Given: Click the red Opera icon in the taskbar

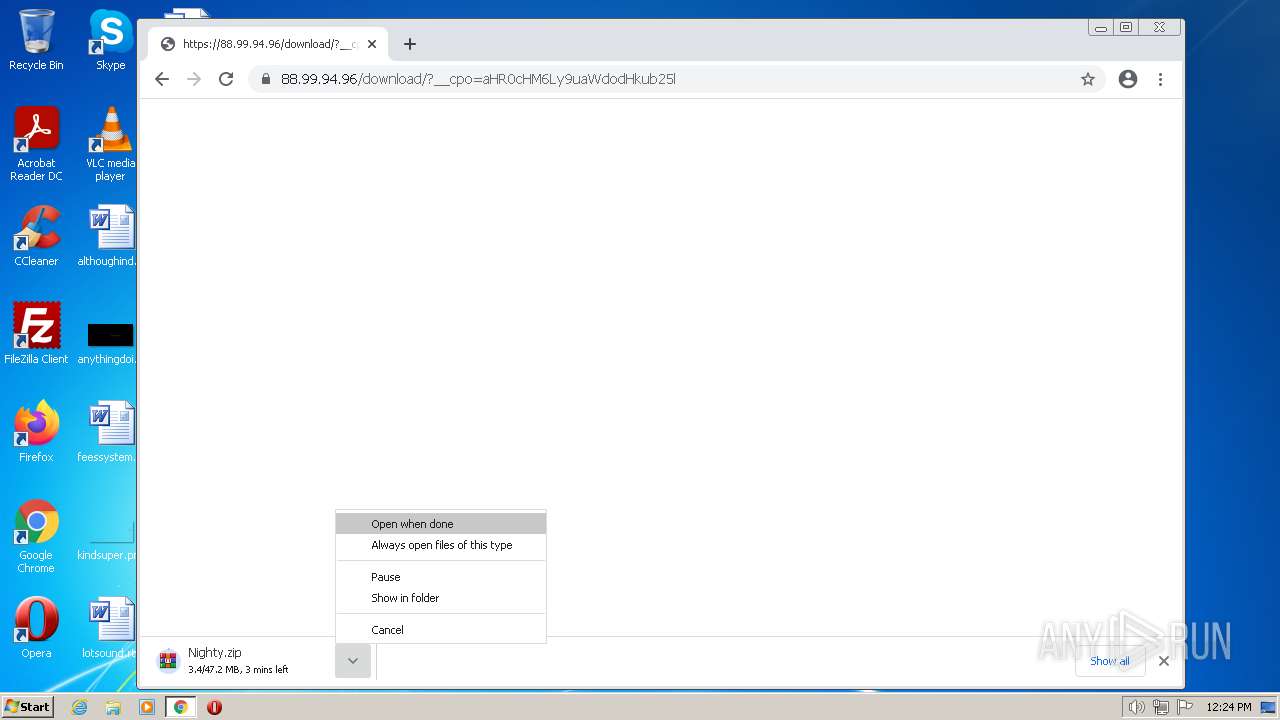Looking at the screenshot, I should 214,707.
